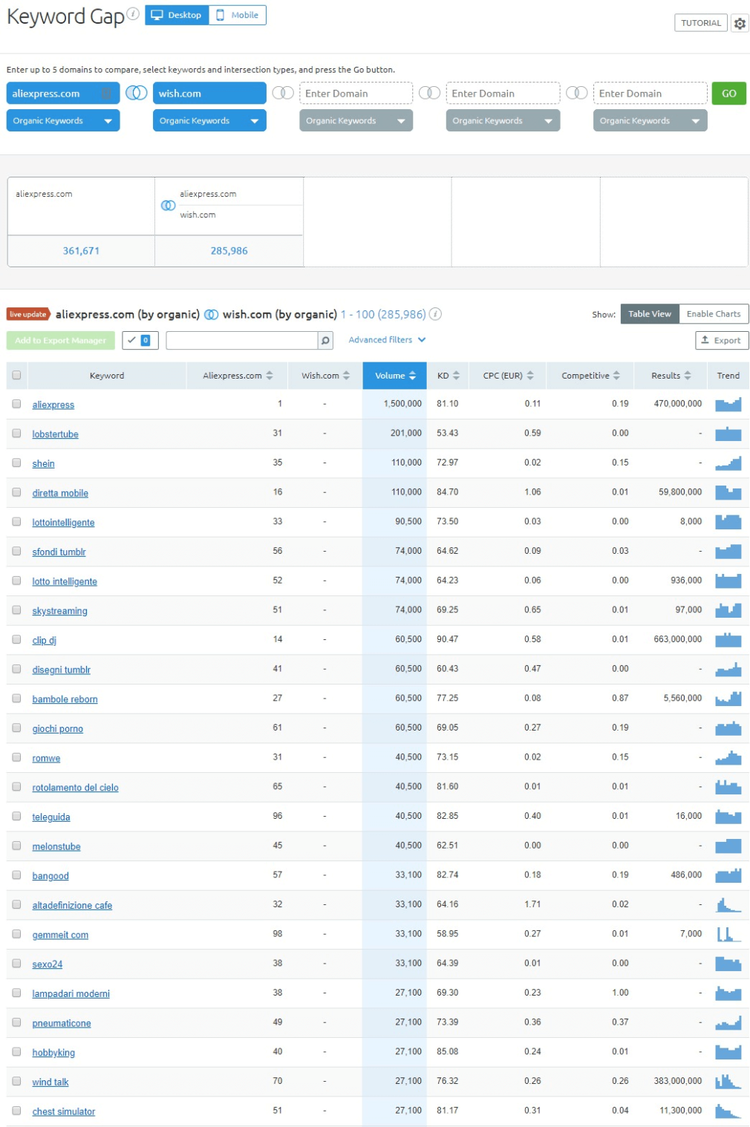The height and width of the screenshot is (1127, 750).
Task: Open the skystreaming keyword link
Action: (60, 611)
